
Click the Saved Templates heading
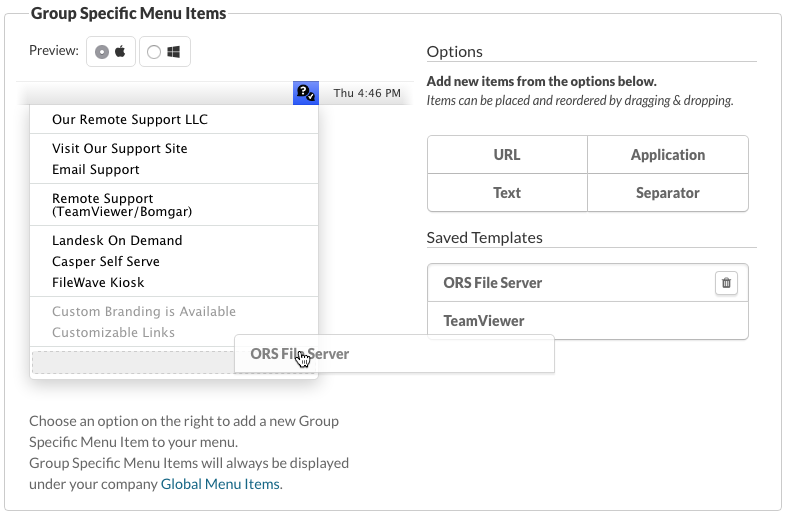(484, 237)
